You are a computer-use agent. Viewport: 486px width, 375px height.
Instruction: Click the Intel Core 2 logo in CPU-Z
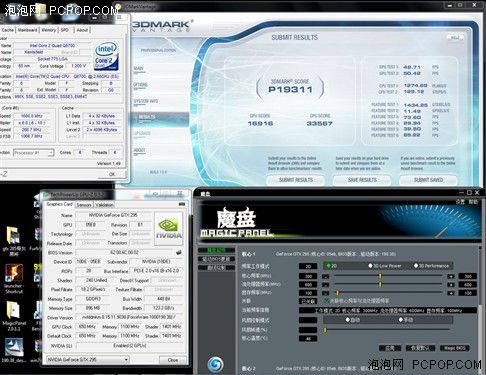106,56
